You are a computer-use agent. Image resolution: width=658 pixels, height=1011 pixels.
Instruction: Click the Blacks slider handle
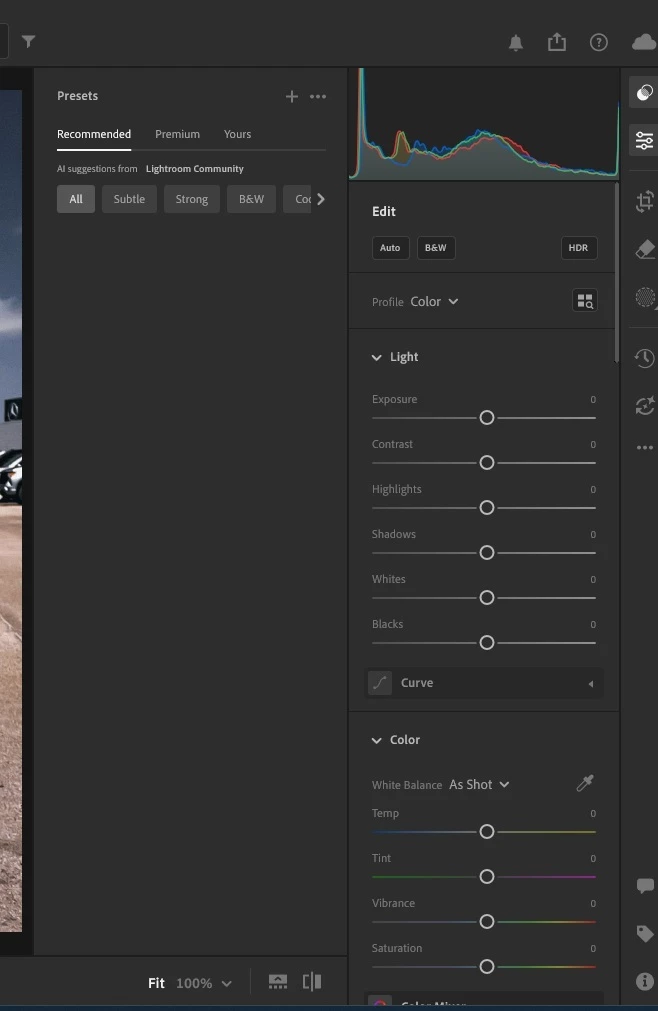pos(487,643)
